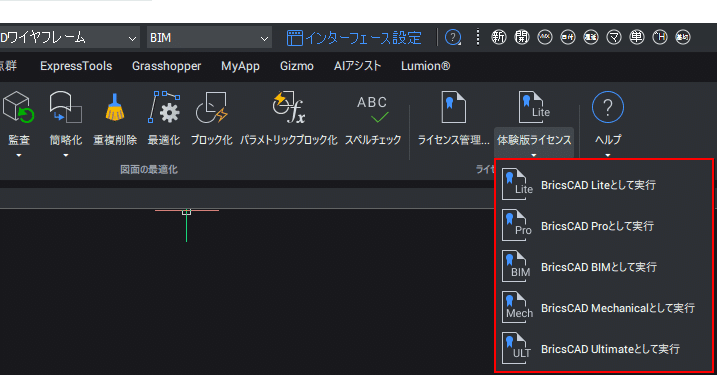Run the 重複削除 broom tool

pos(115,107)
